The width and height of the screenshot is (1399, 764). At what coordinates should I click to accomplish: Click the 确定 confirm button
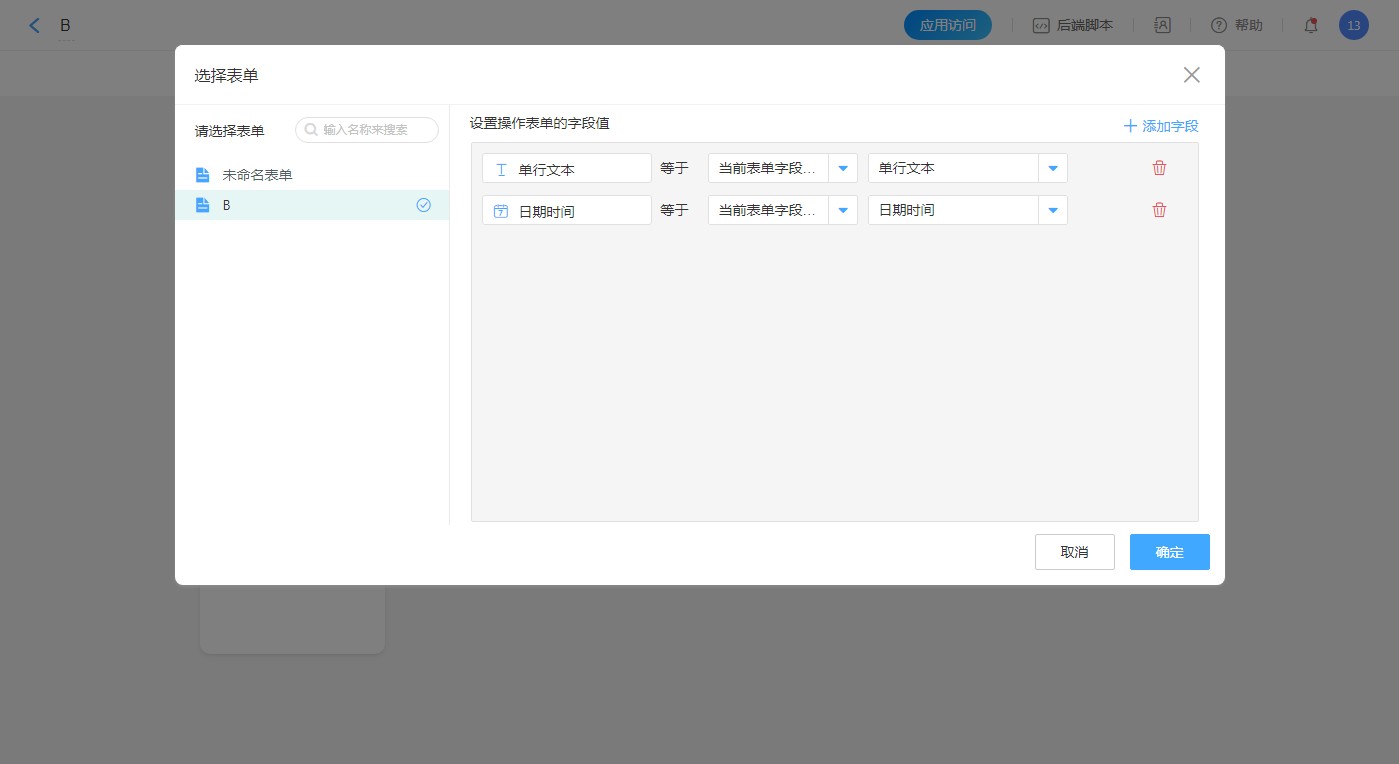[1169, 552]
